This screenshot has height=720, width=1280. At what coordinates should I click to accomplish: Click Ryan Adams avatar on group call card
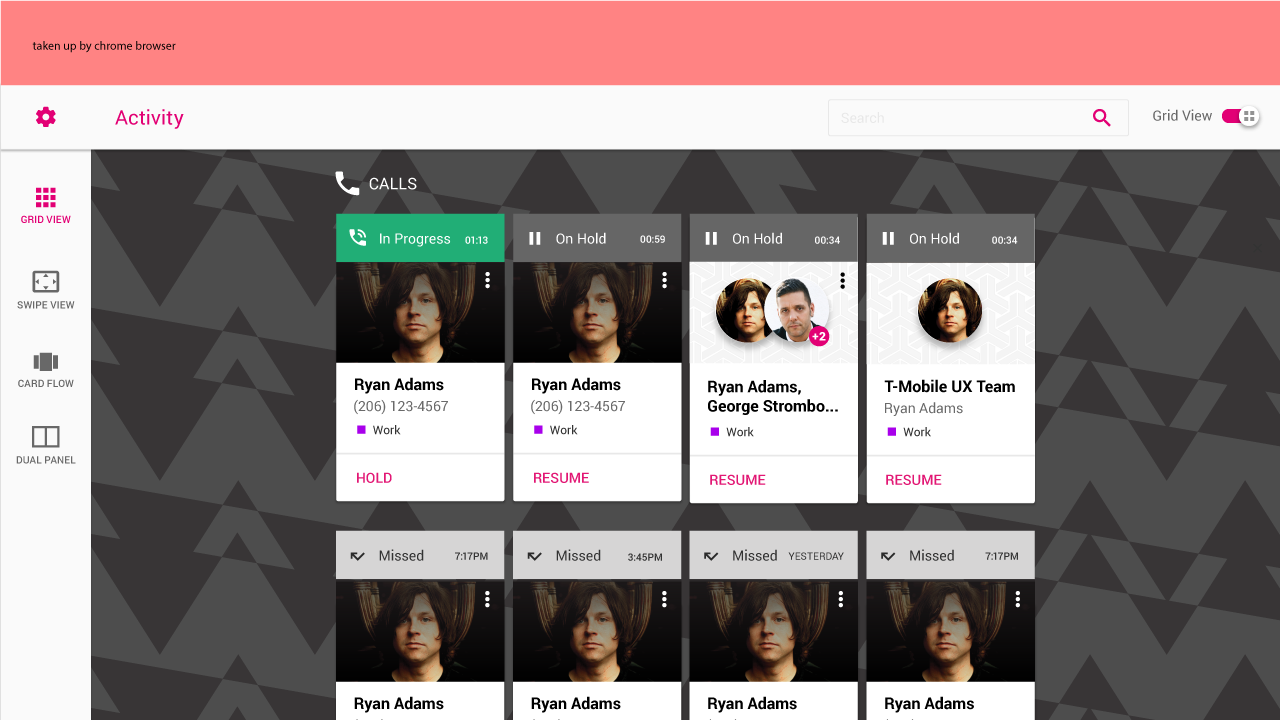click(742, 310)
